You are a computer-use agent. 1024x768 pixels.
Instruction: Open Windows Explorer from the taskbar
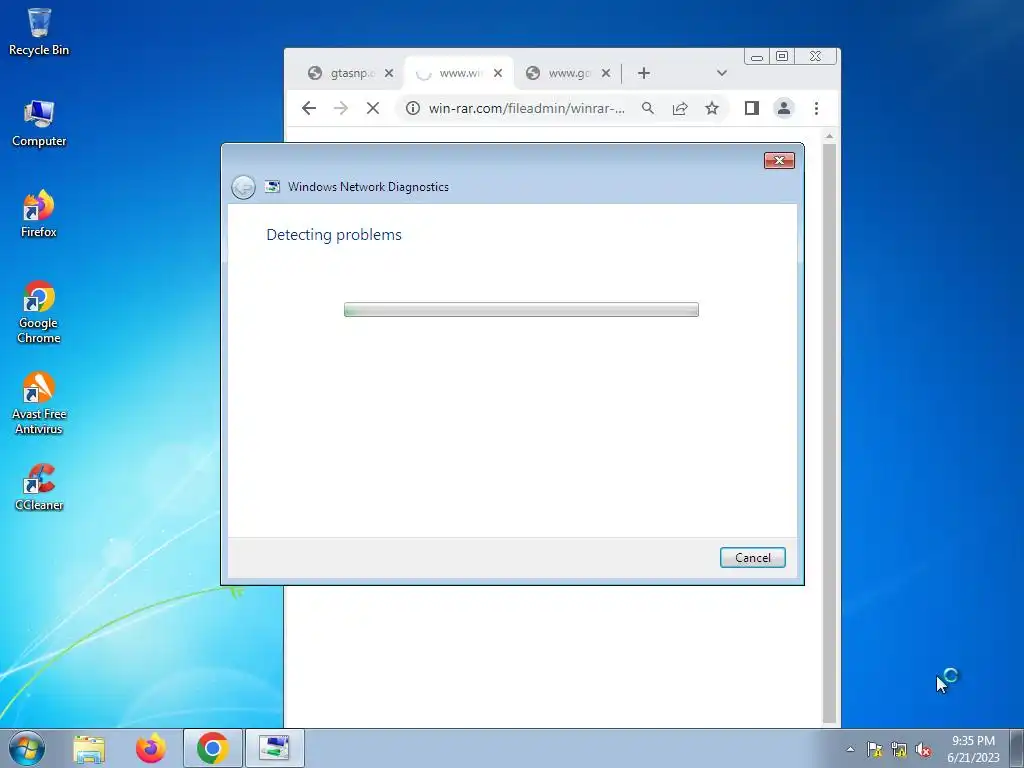(89, 748)
